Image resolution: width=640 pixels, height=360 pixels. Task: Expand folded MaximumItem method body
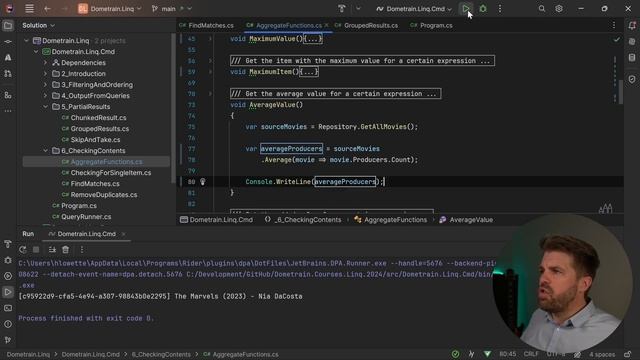click(x=309, y=72)
